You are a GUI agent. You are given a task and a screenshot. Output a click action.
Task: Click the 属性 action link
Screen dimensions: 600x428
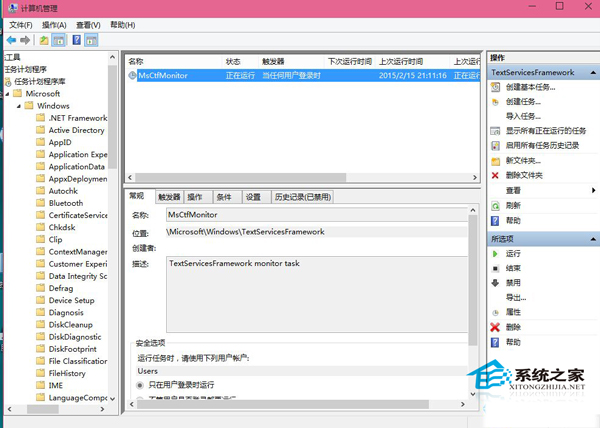coord(513,312)
